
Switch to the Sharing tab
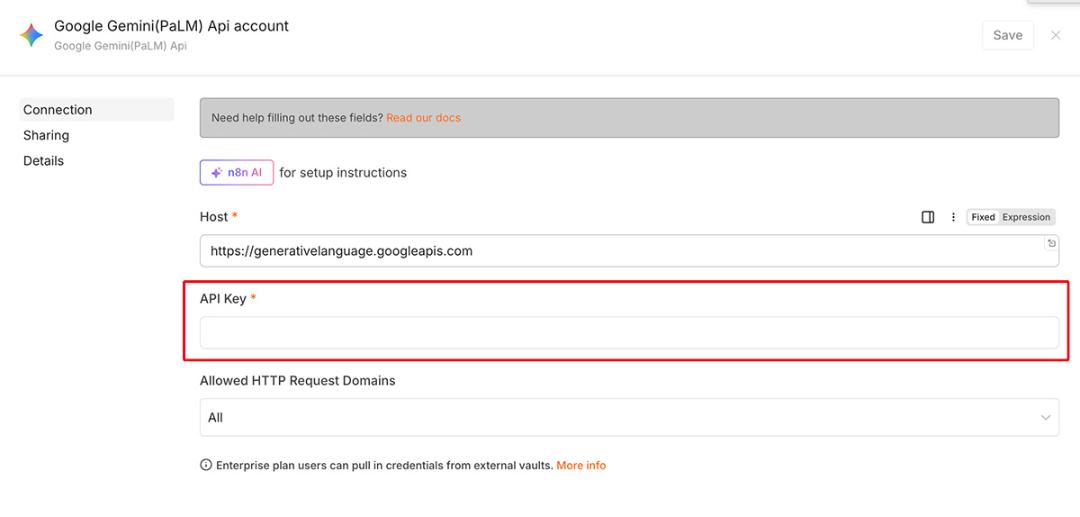[46, 135]
